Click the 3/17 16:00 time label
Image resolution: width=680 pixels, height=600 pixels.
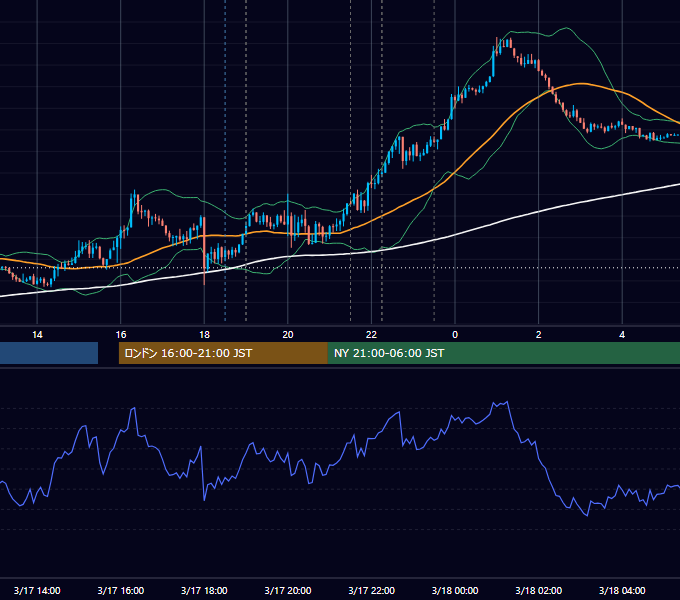click(x=121, y=590)
